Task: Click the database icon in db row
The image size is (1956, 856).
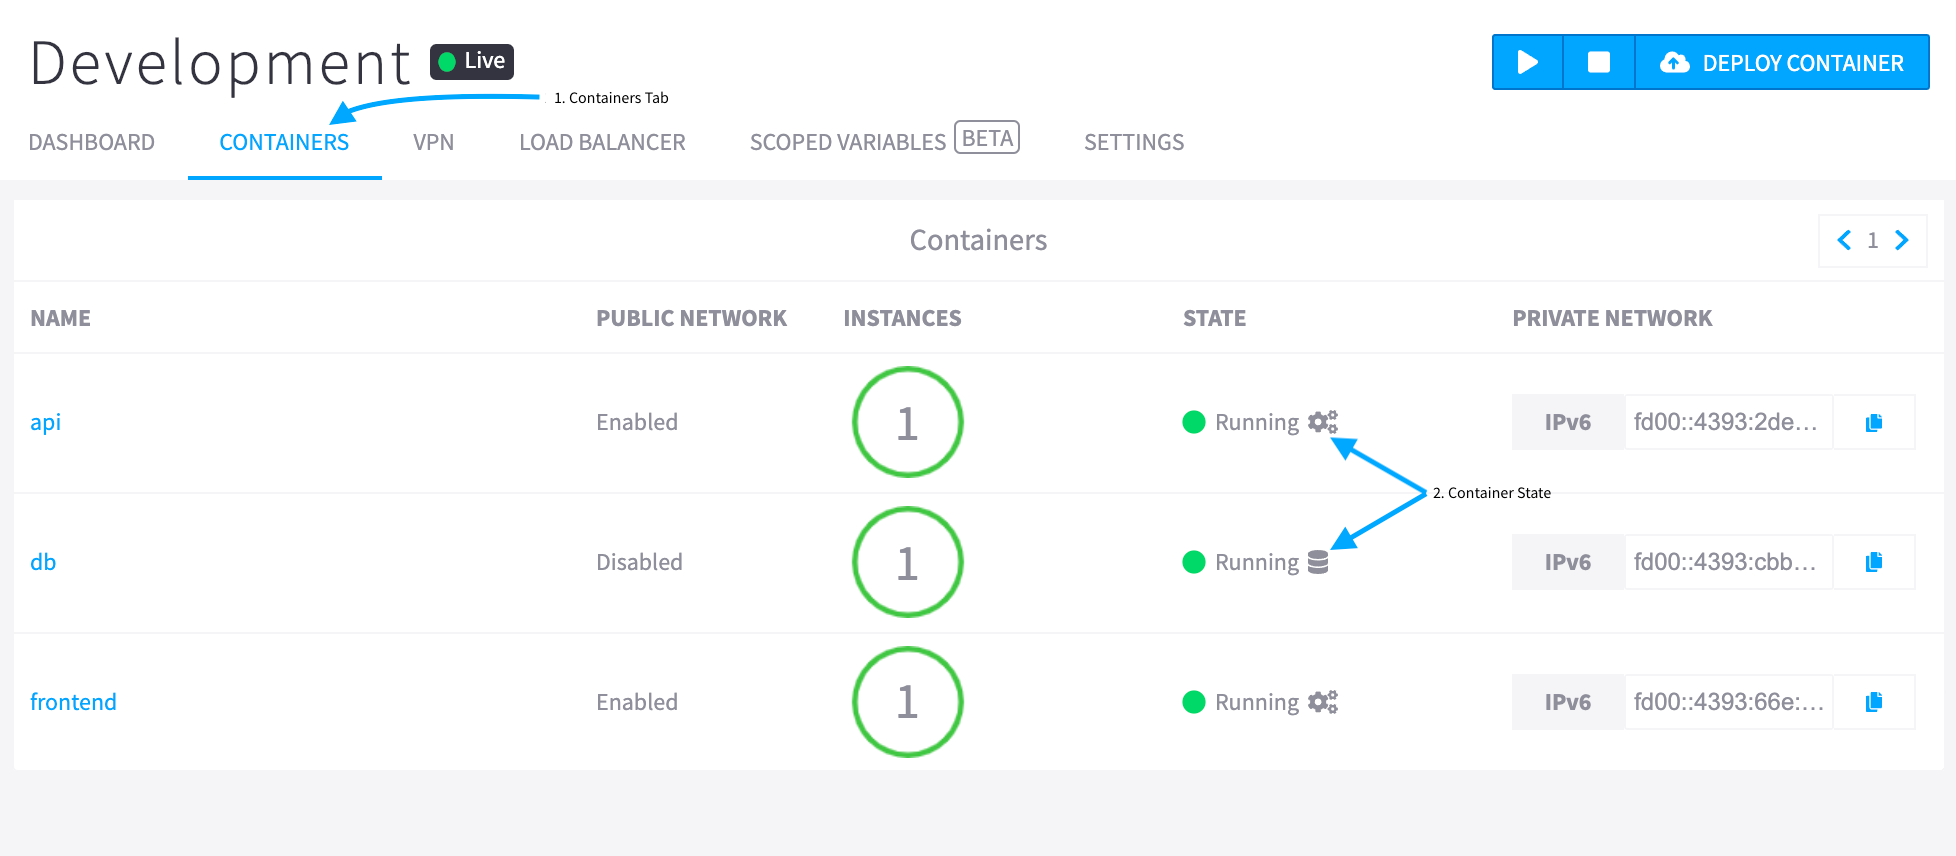Action: pyautogui.click(x=1318, y=562)
